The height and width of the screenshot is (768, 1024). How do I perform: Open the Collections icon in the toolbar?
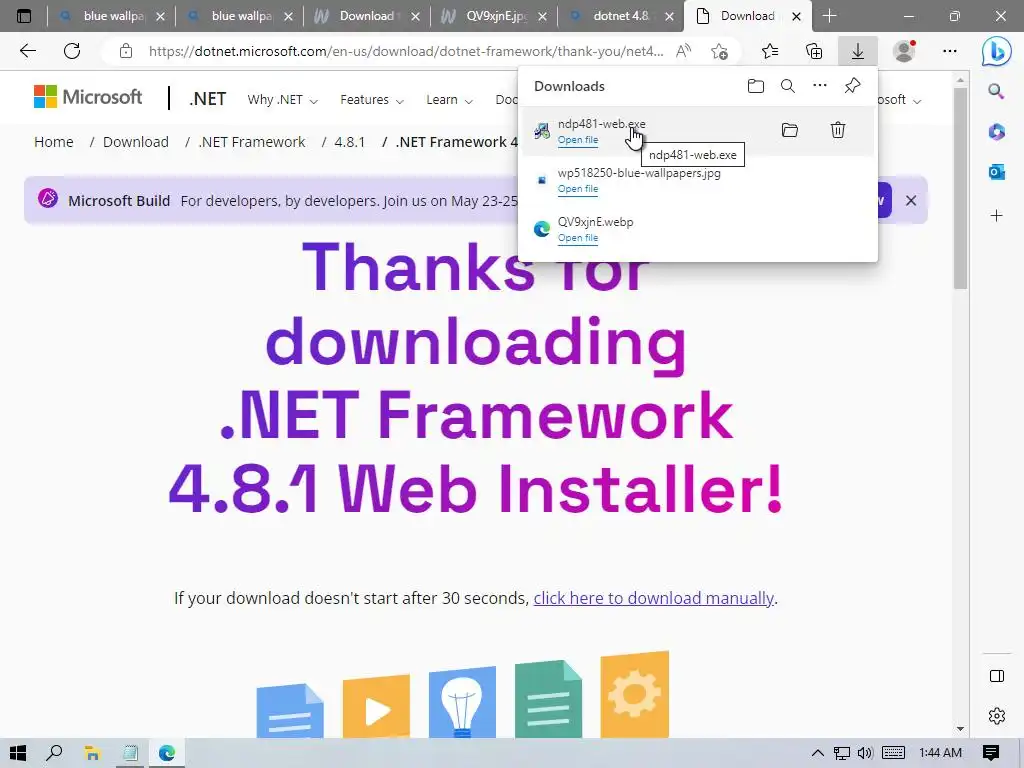[814, 51]
